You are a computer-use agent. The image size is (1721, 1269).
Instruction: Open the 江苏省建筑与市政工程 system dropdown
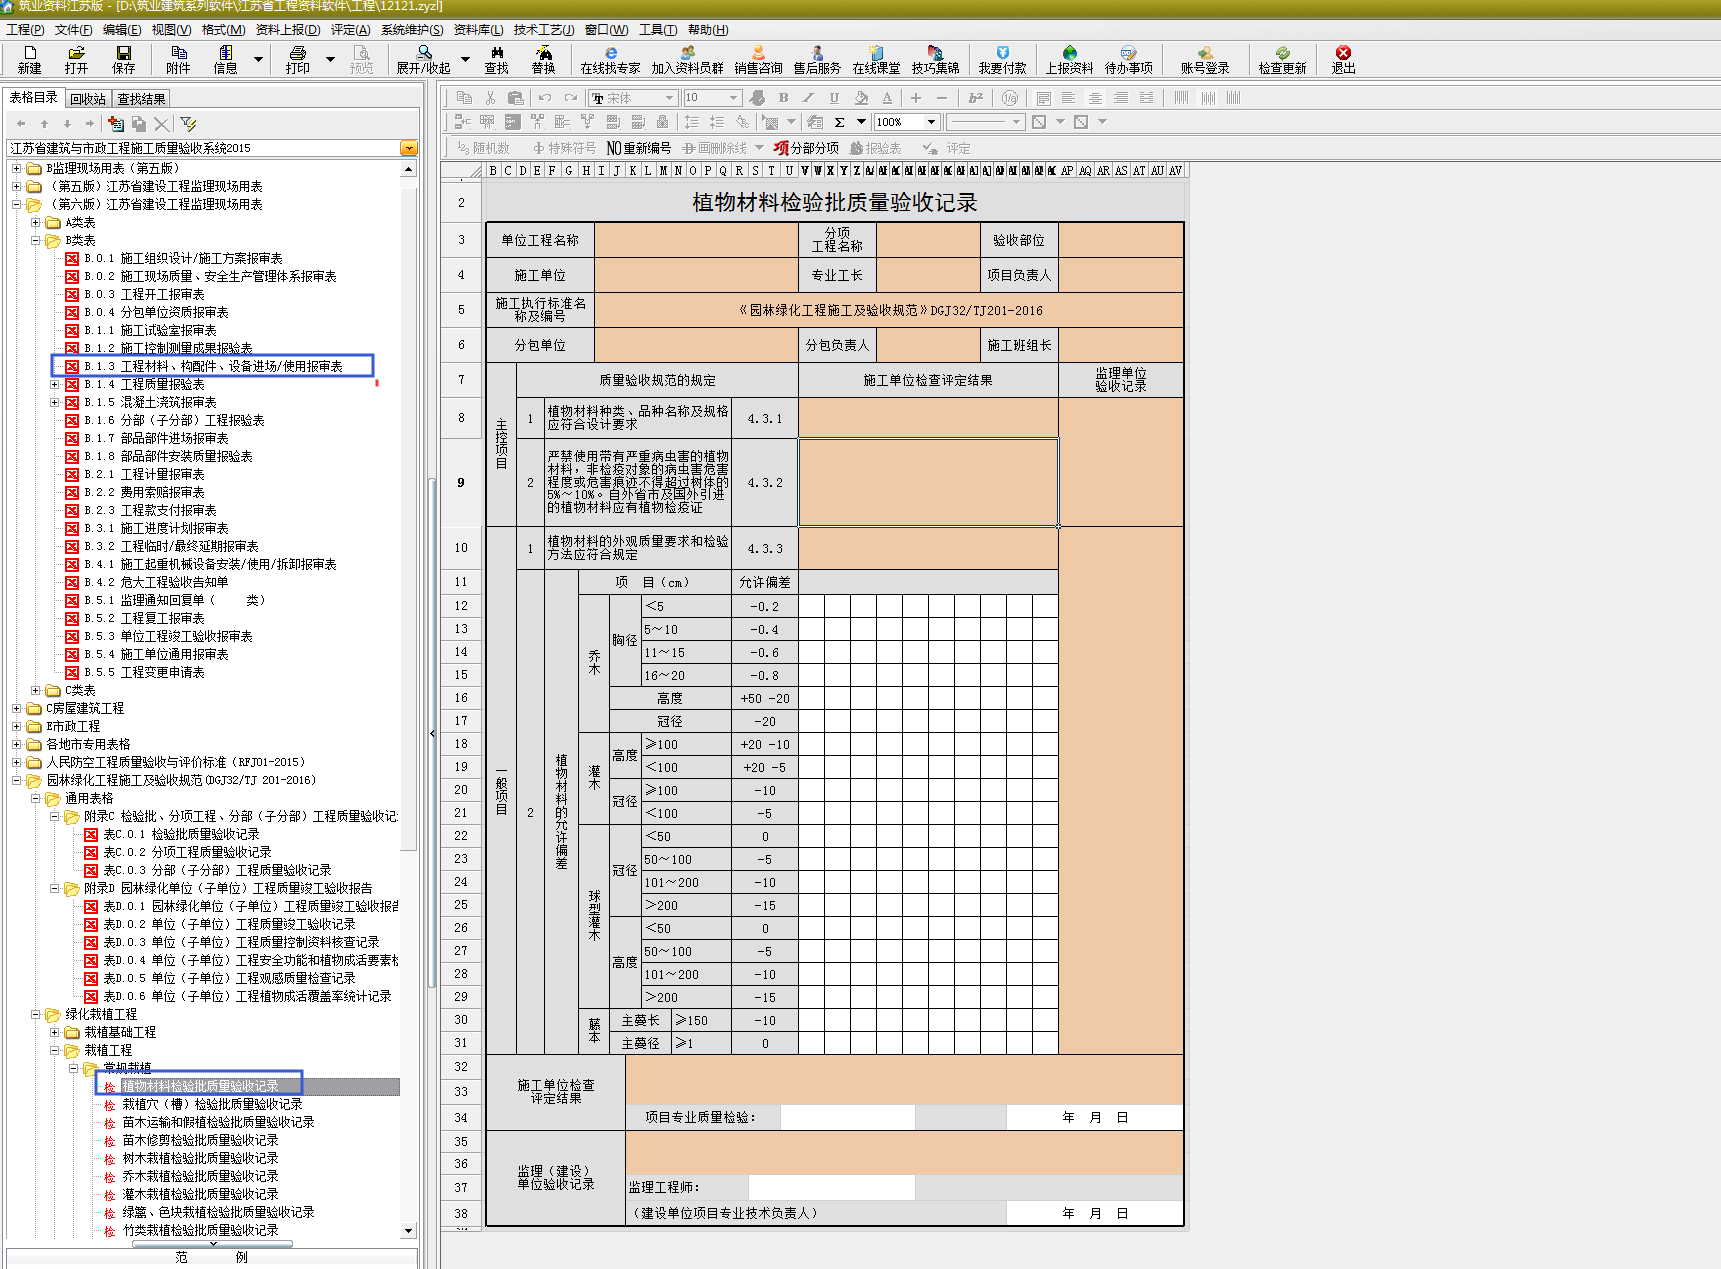(409, 148)
